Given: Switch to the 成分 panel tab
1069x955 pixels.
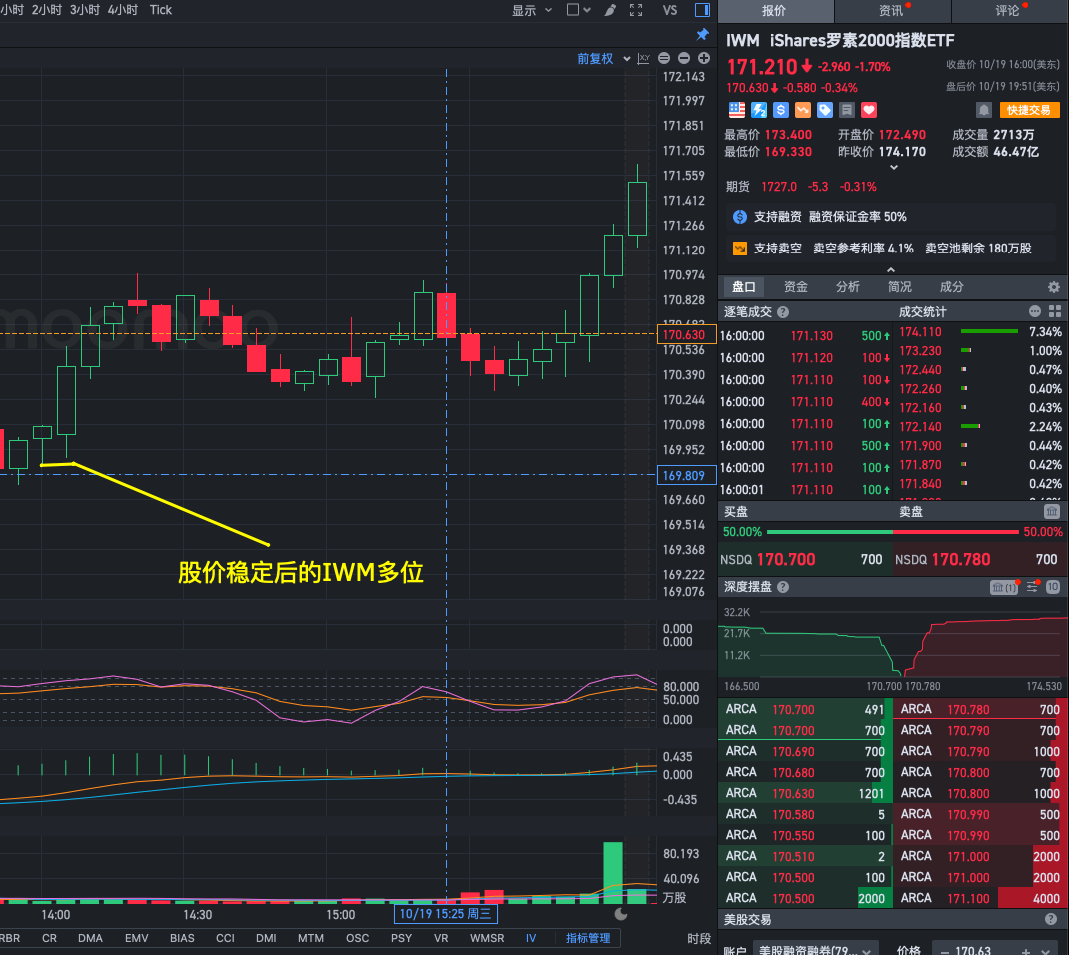Looking at the screenshot, I should coord(950,286).
